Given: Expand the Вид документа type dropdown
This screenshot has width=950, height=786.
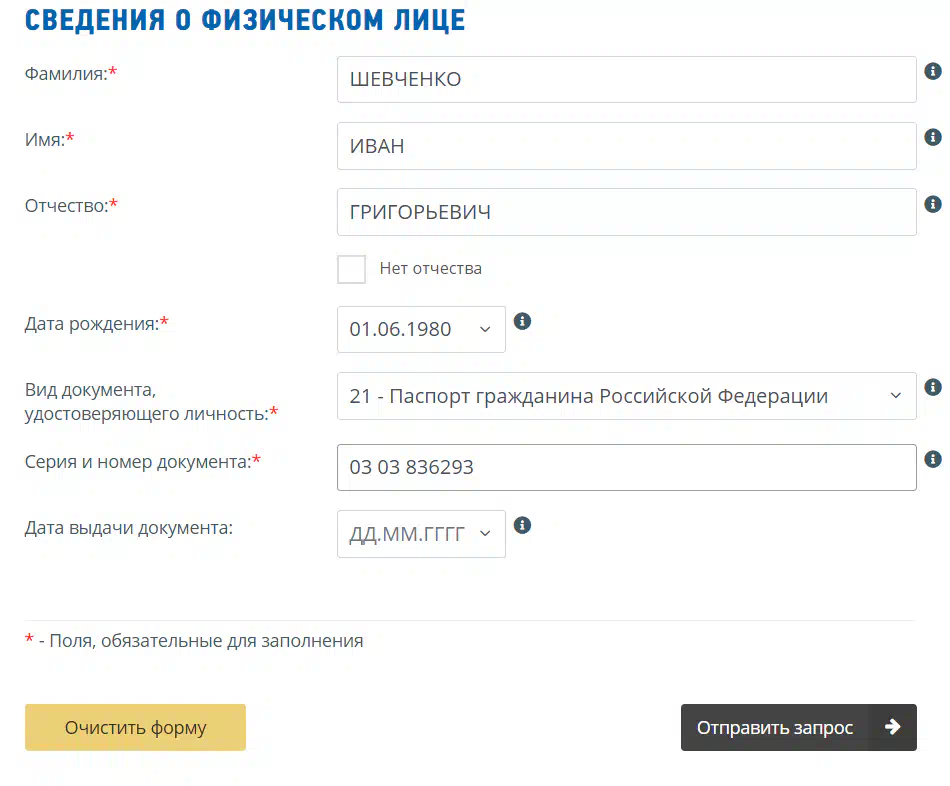Looking at the screenshot, I should pos(626,396).
